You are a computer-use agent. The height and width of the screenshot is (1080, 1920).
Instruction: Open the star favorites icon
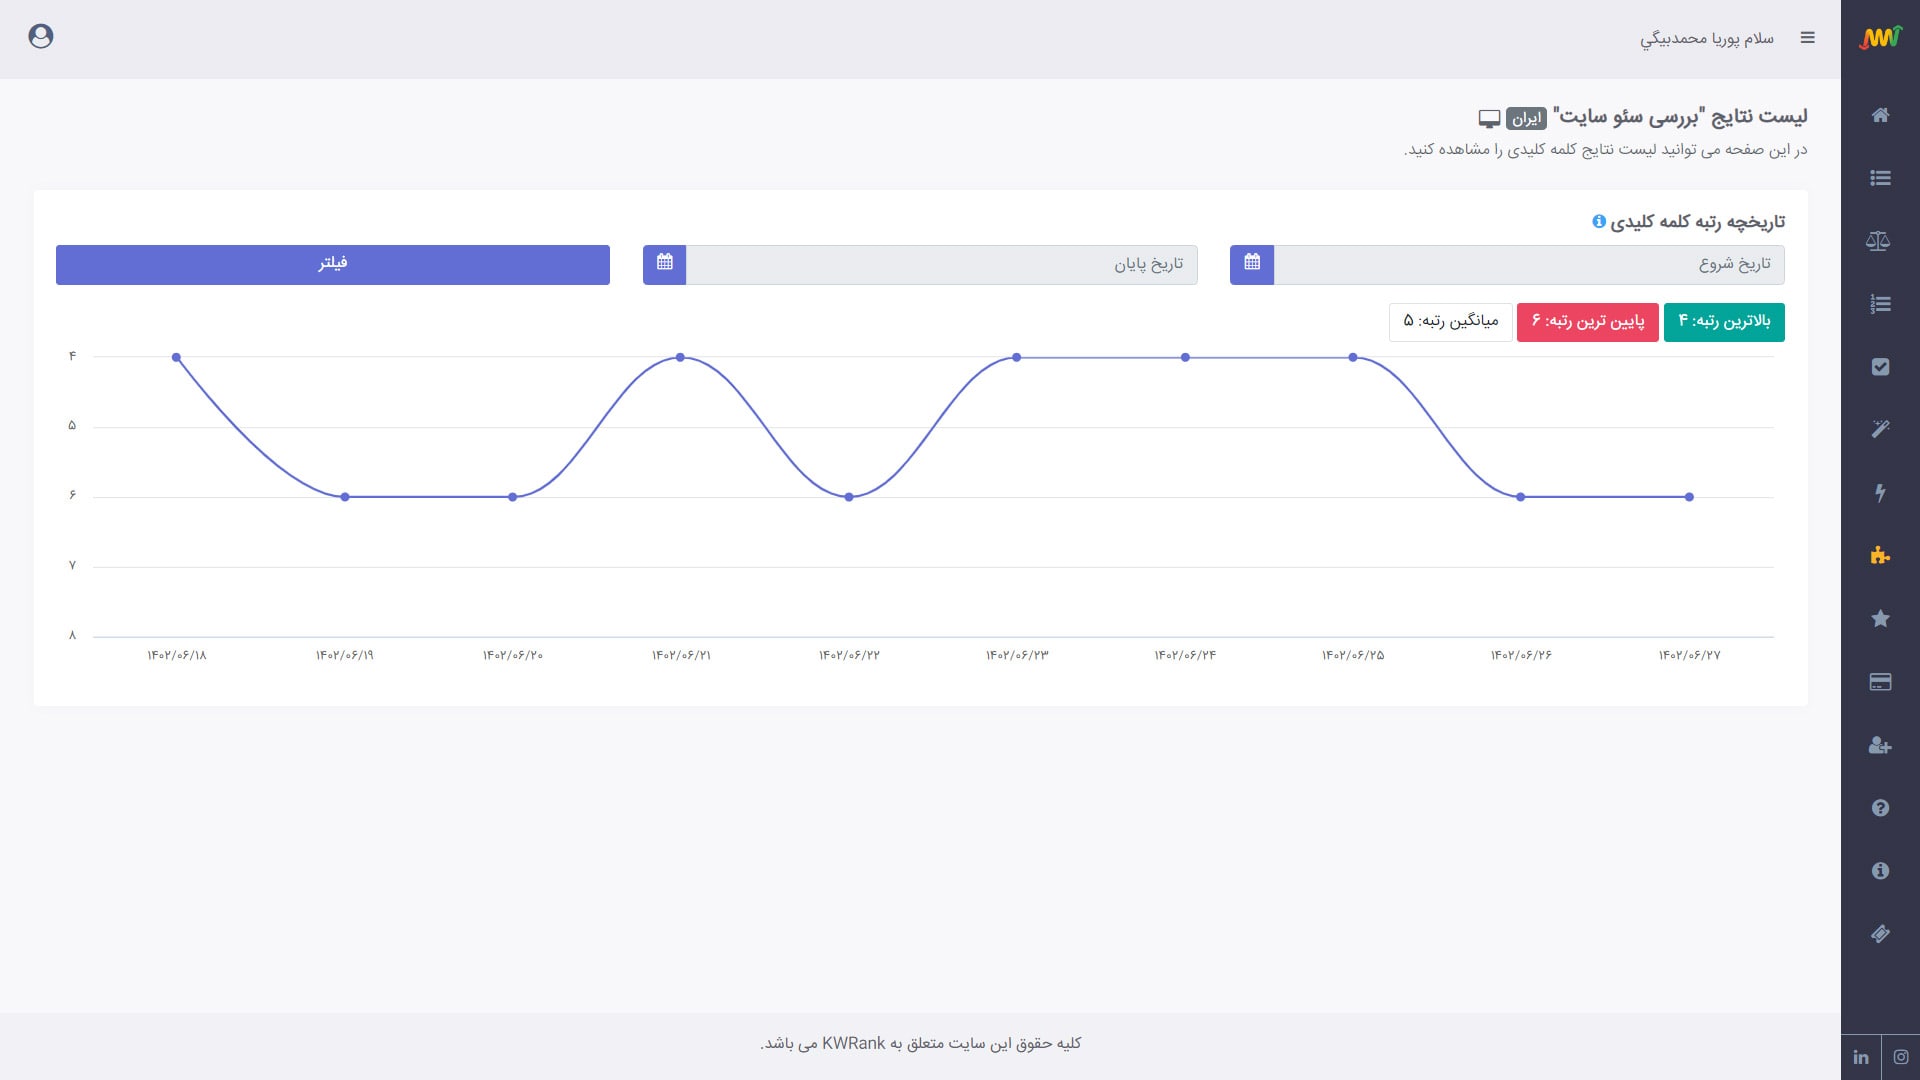[1880, 618]
